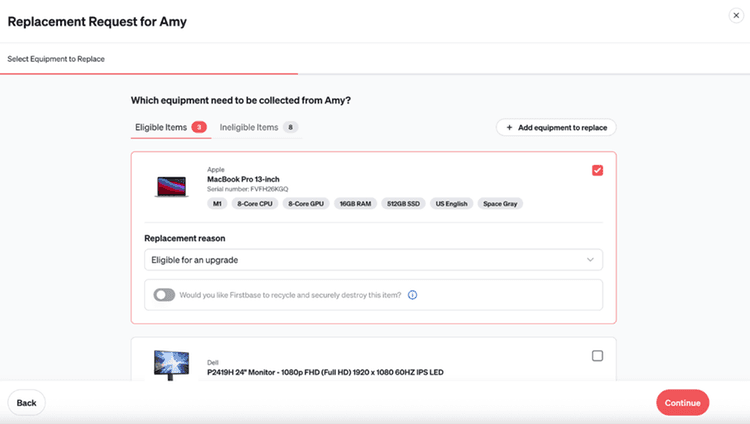Click the MacBook Pro product image
This screenshot has height=424, width=750.
(172, 186)
